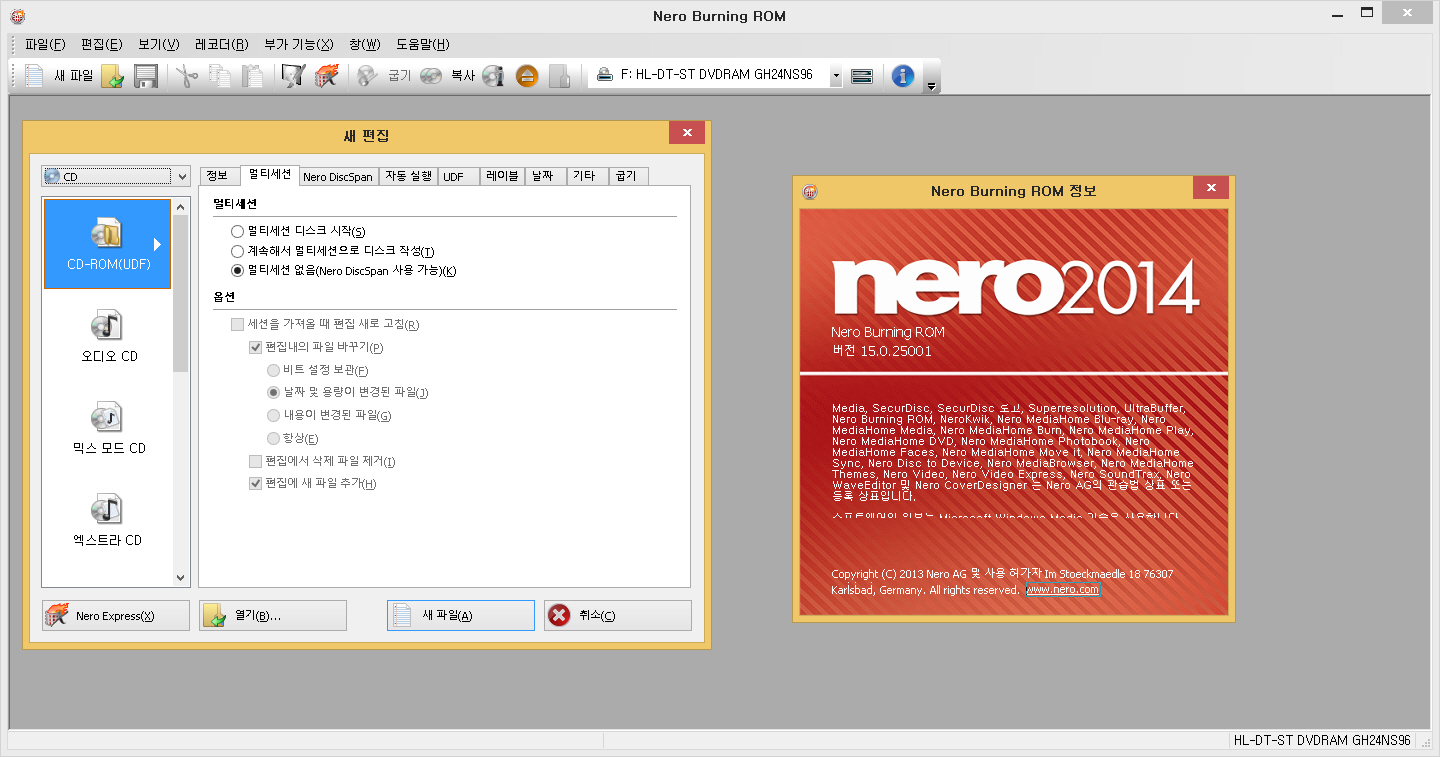The image size is (1440, 757).
Task: Select the 오디오 CD compilation type
Action: 109,336
